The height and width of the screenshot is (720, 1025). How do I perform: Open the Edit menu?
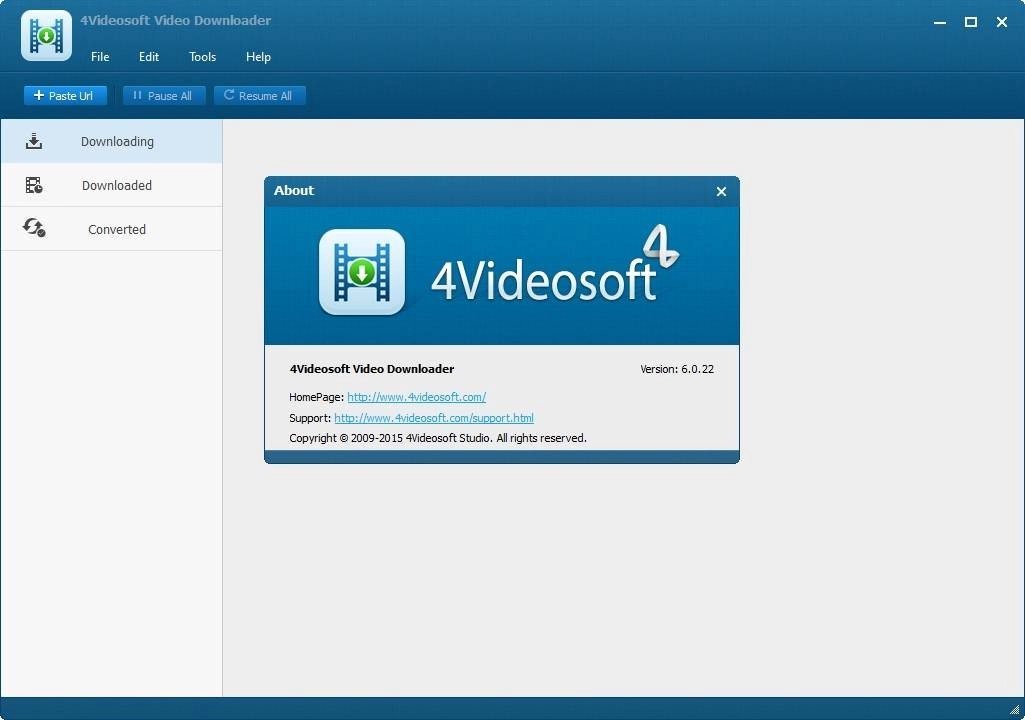[148, 57]
